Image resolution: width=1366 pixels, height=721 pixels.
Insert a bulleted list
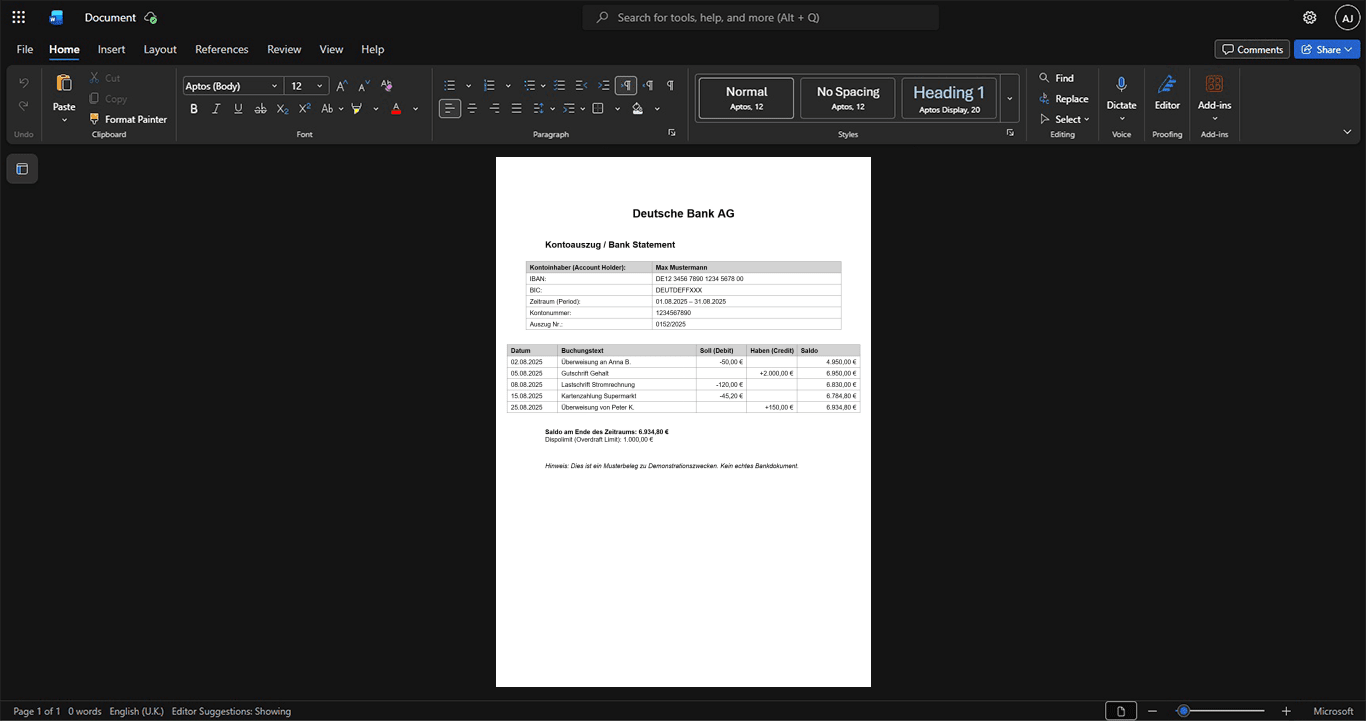coord(450,86)
